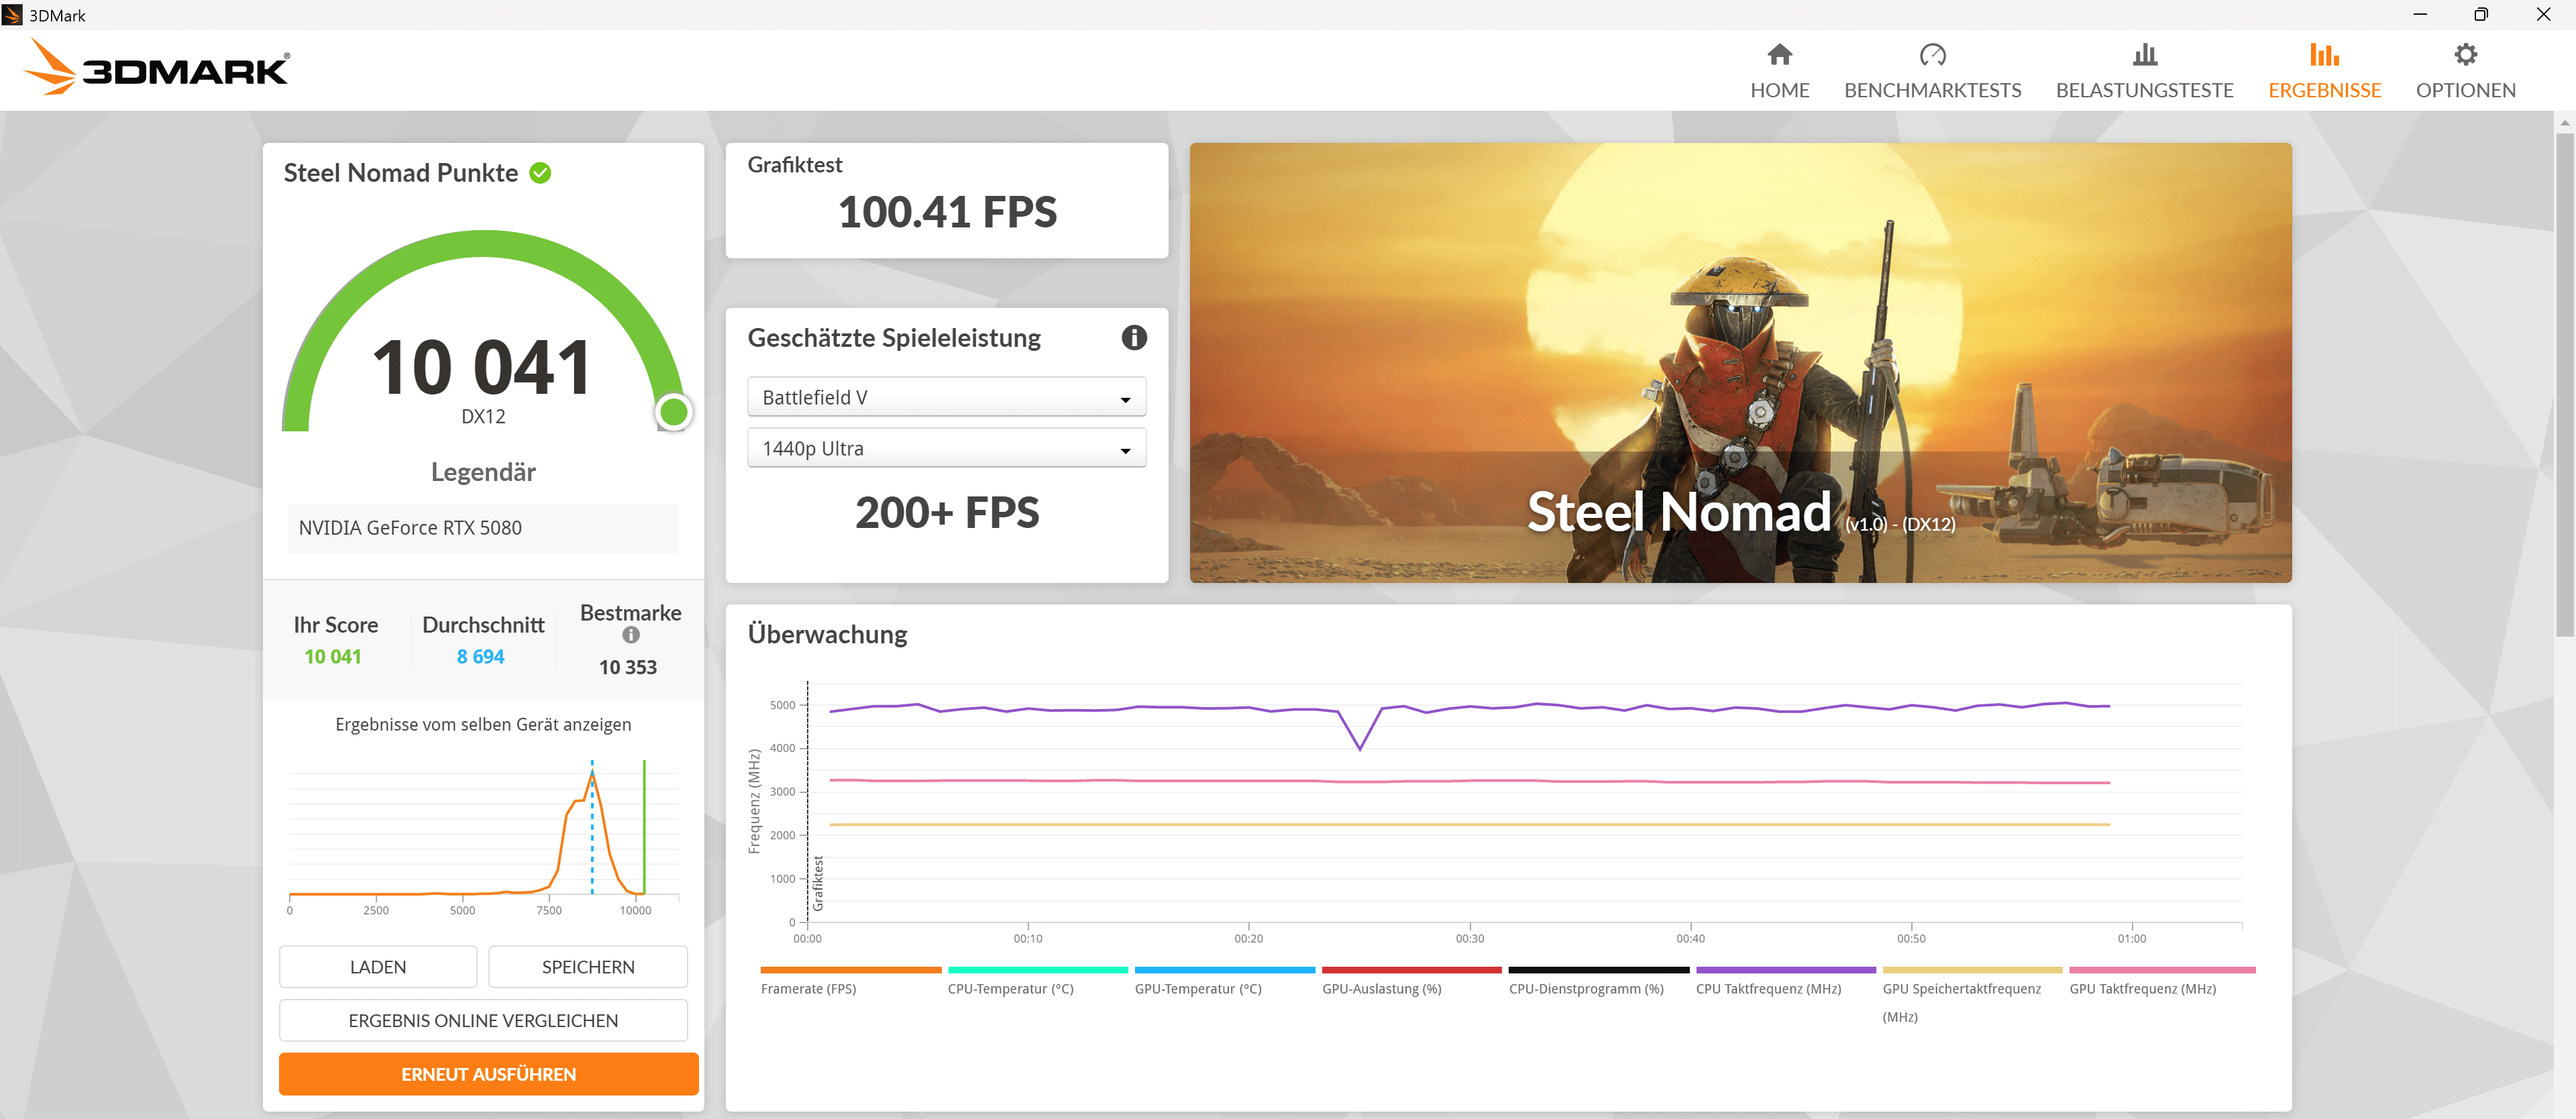Switch to the BENCHMARKTESTS tab
Viewport: 2576px width, 1119px height.
tap(1932, 71)
